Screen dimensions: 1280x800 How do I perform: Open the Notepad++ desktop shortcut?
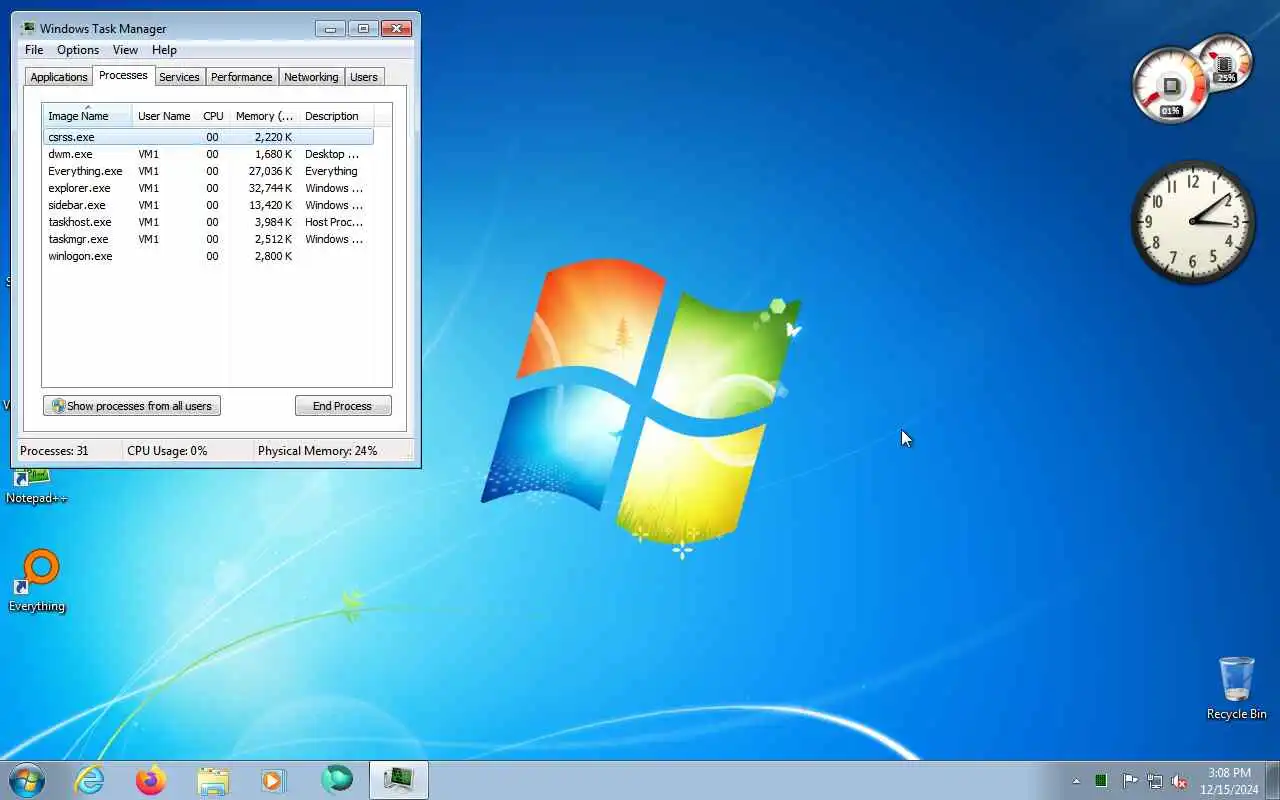(x=36, y=488)
